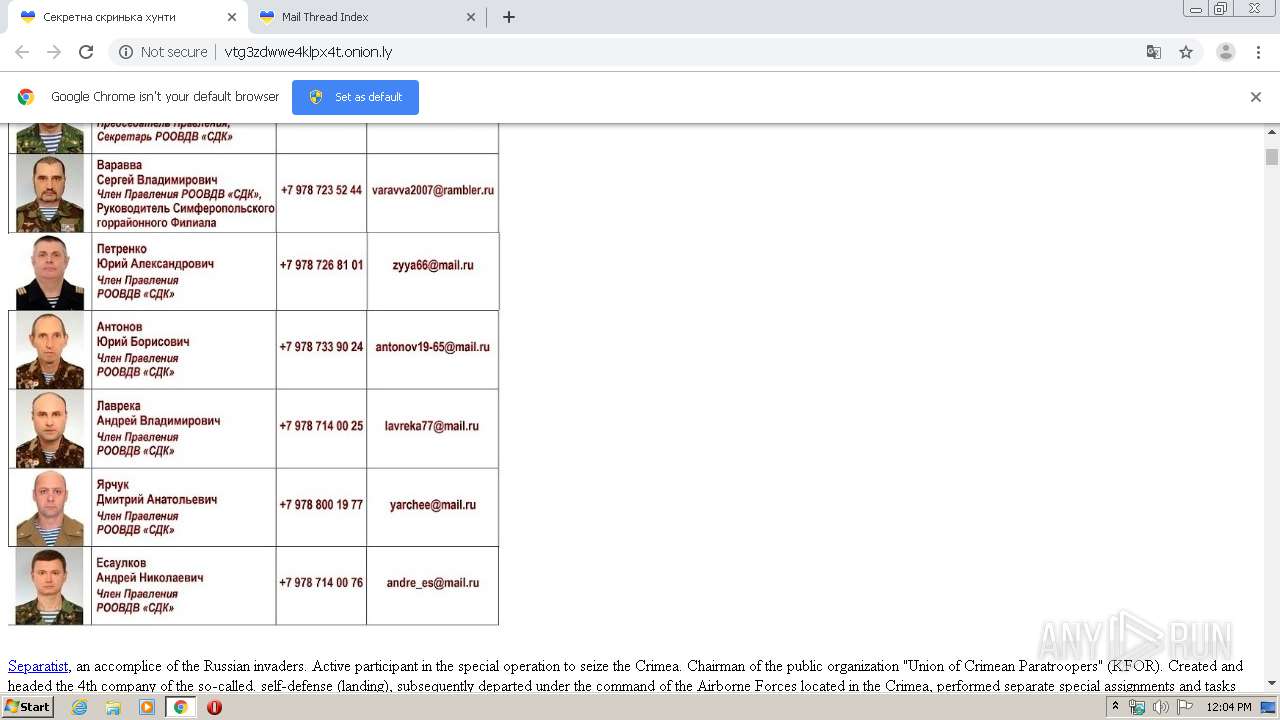This screenshot has height=720, width=1280.
Task: Click name Ярчук Дмитрий Анатольевич
Action: point(157,492)
